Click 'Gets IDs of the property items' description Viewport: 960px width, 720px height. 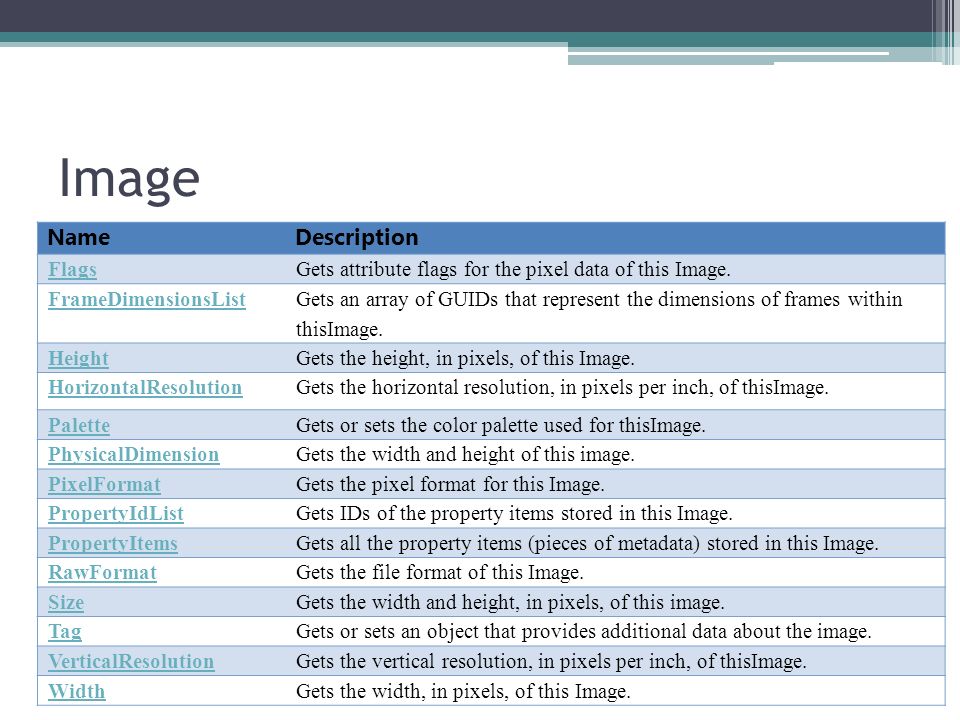tap(514, 514)
